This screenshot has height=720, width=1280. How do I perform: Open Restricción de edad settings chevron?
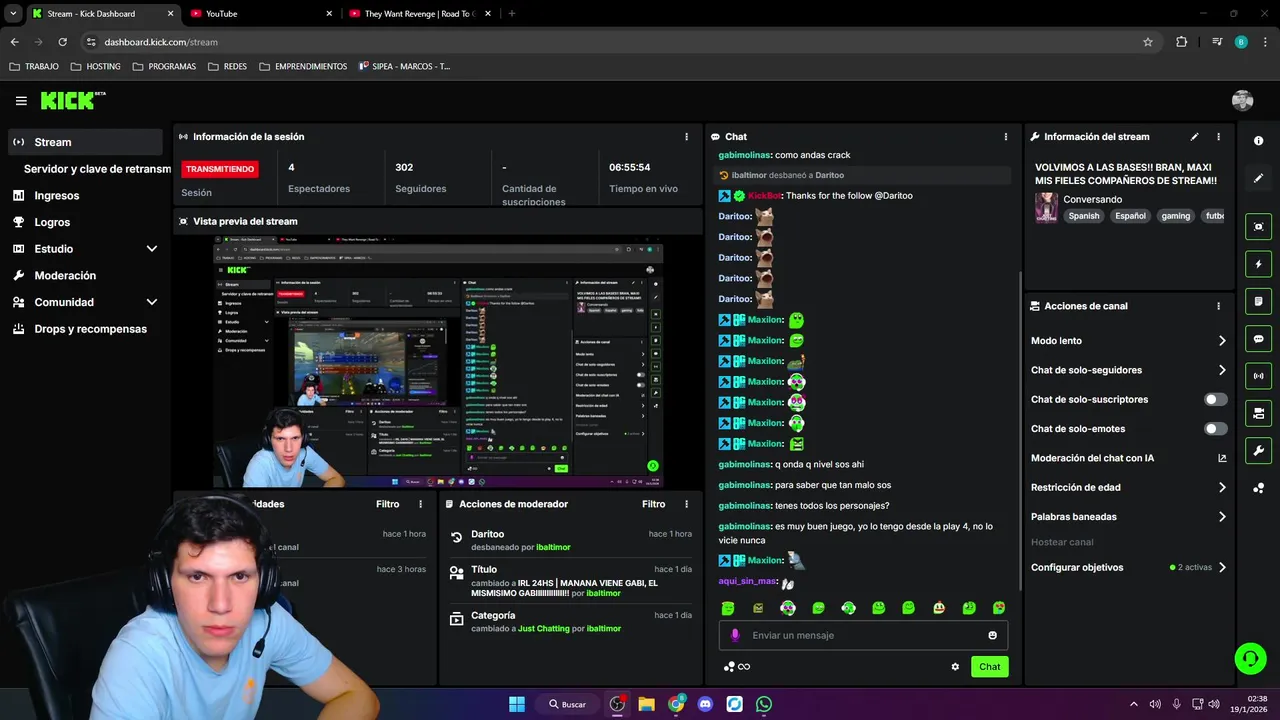coord(1222,488)
